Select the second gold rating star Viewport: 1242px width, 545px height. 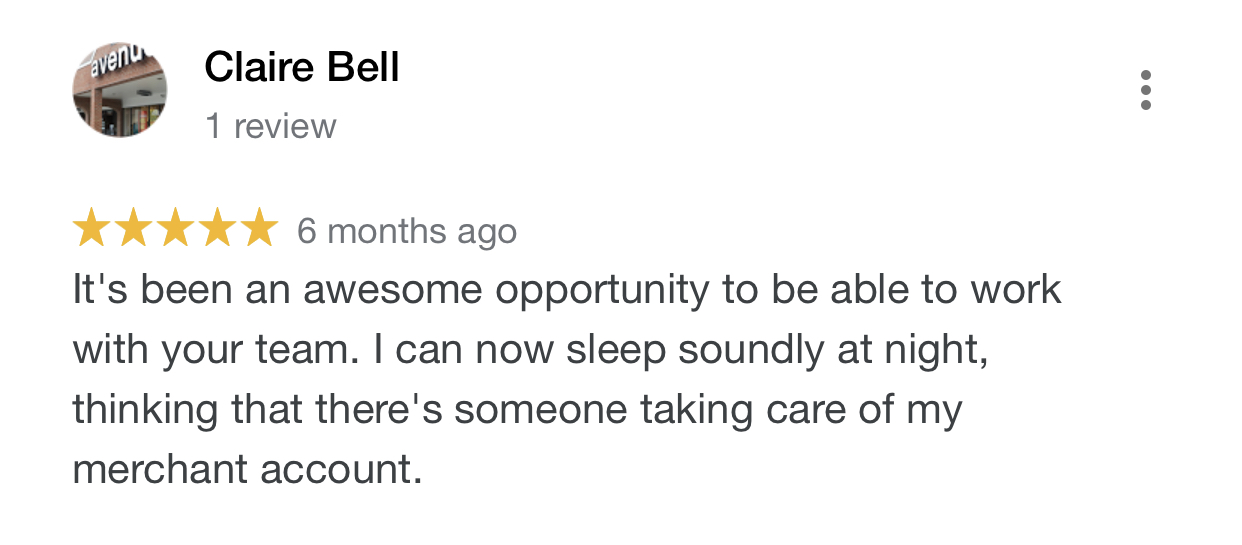pyautogui.click(x=133, y=228)
